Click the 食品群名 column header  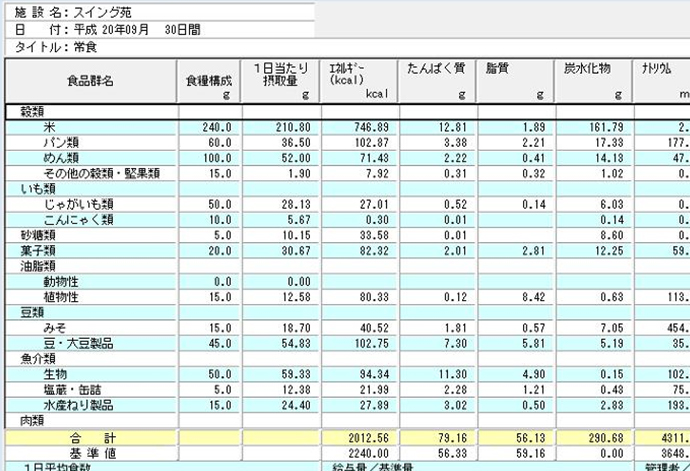pyautogui.click(x=90, y=81)
